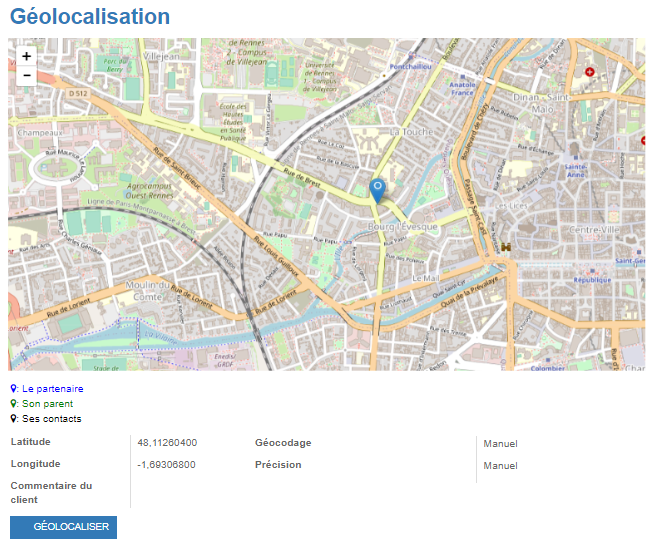Click the Géocodage field label
The width and height of the screenshot is (652, 547).
click(283, 443)
